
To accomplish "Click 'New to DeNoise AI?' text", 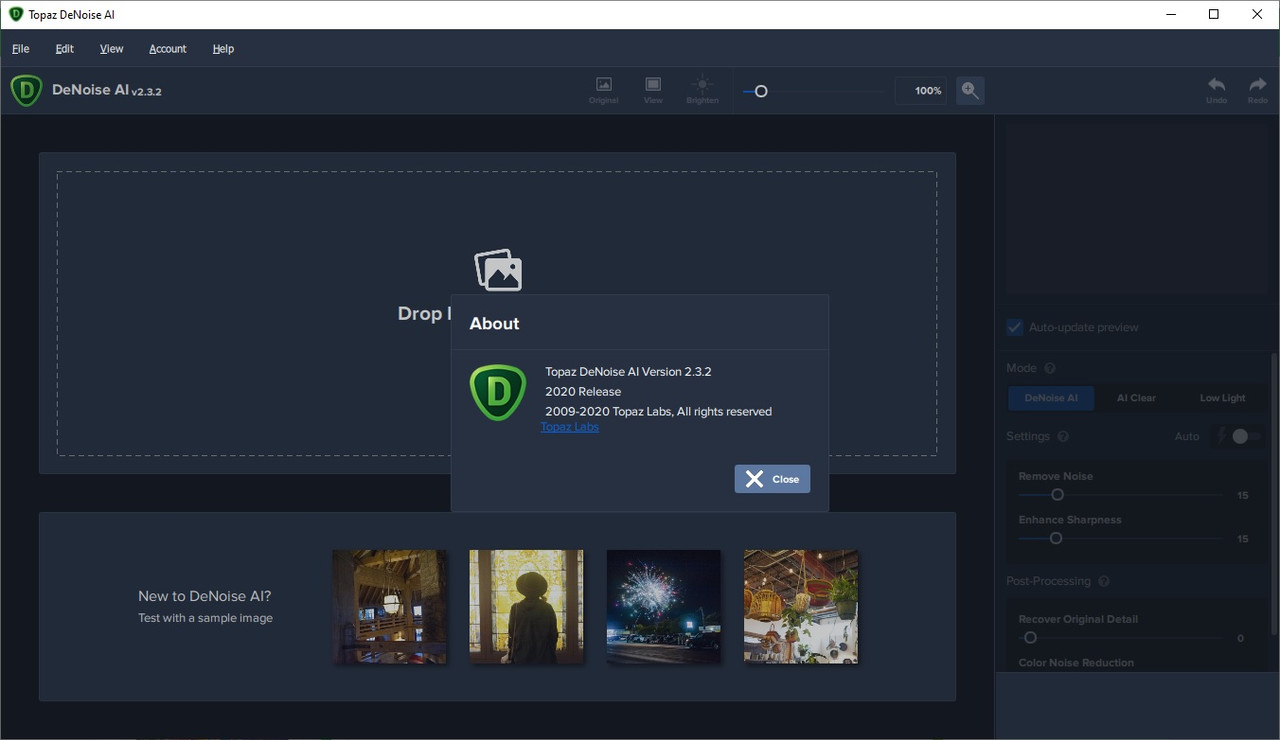I will pos(205,596).
